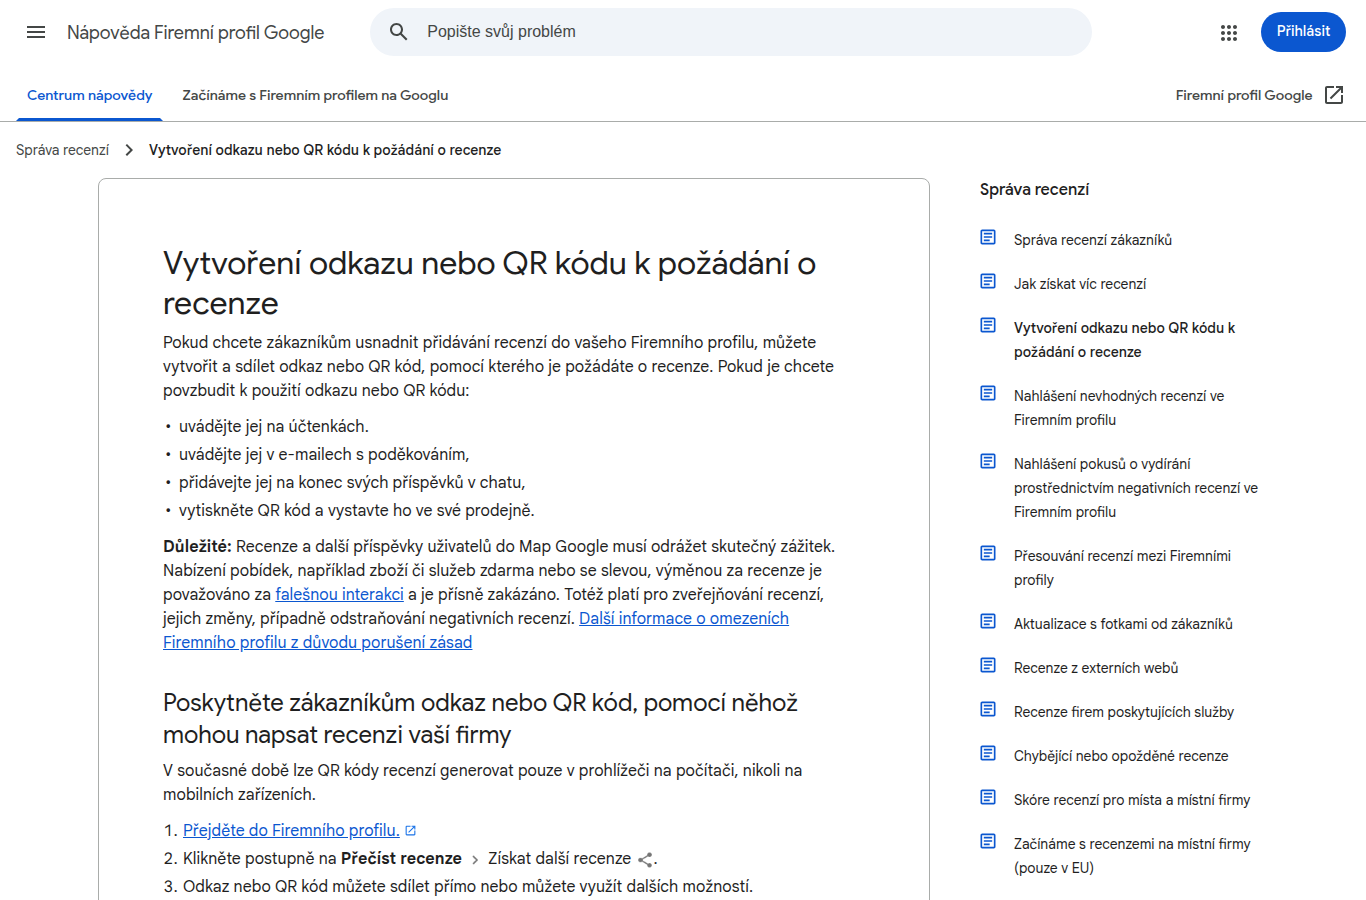The height and width of the screenshot is (900, 1366).
Task: Click article icon beside Chybějící nebo opožděné recenze
Action: 988,753
